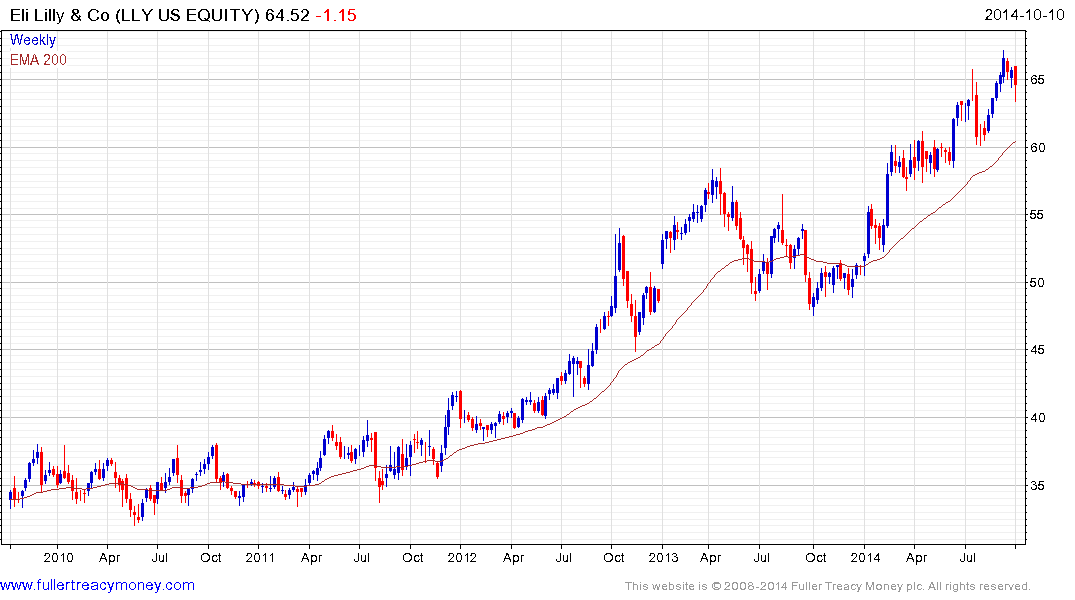1075x600 pixels.
Task: Click the chart title 'Eli Lilly & Co (LLY US EQUITY)'
Action: click(135, 15)
